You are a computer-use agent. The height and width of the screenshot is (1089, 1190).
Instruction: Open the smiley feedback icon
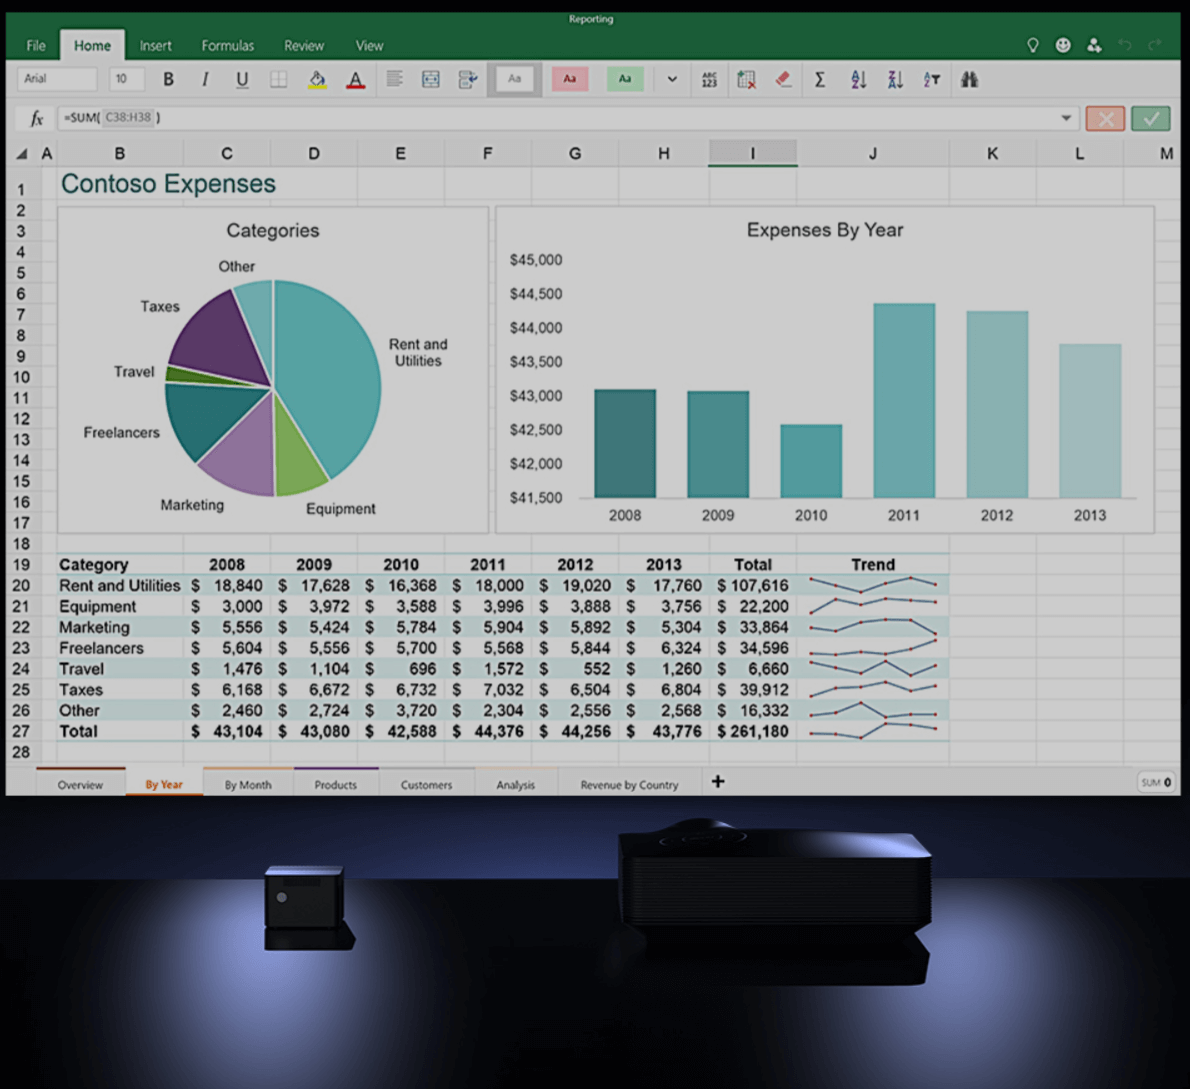[1063, 46]
